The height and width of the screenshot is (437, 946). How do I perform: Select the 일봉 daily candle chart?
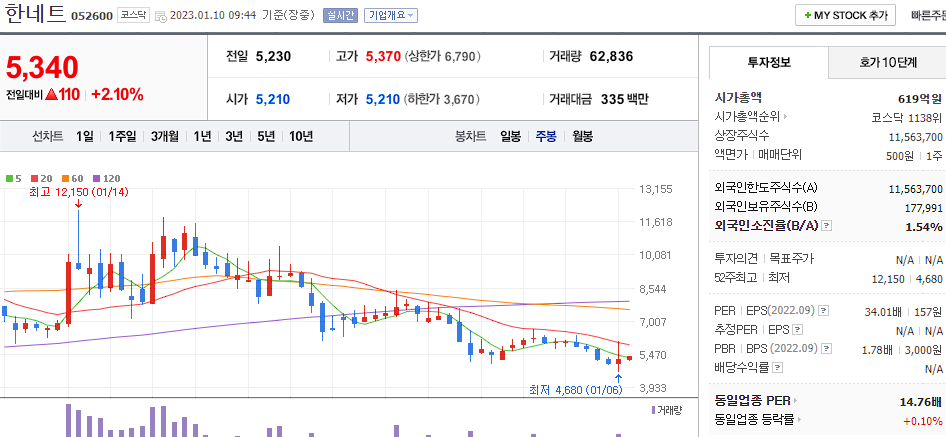(510, 136)
